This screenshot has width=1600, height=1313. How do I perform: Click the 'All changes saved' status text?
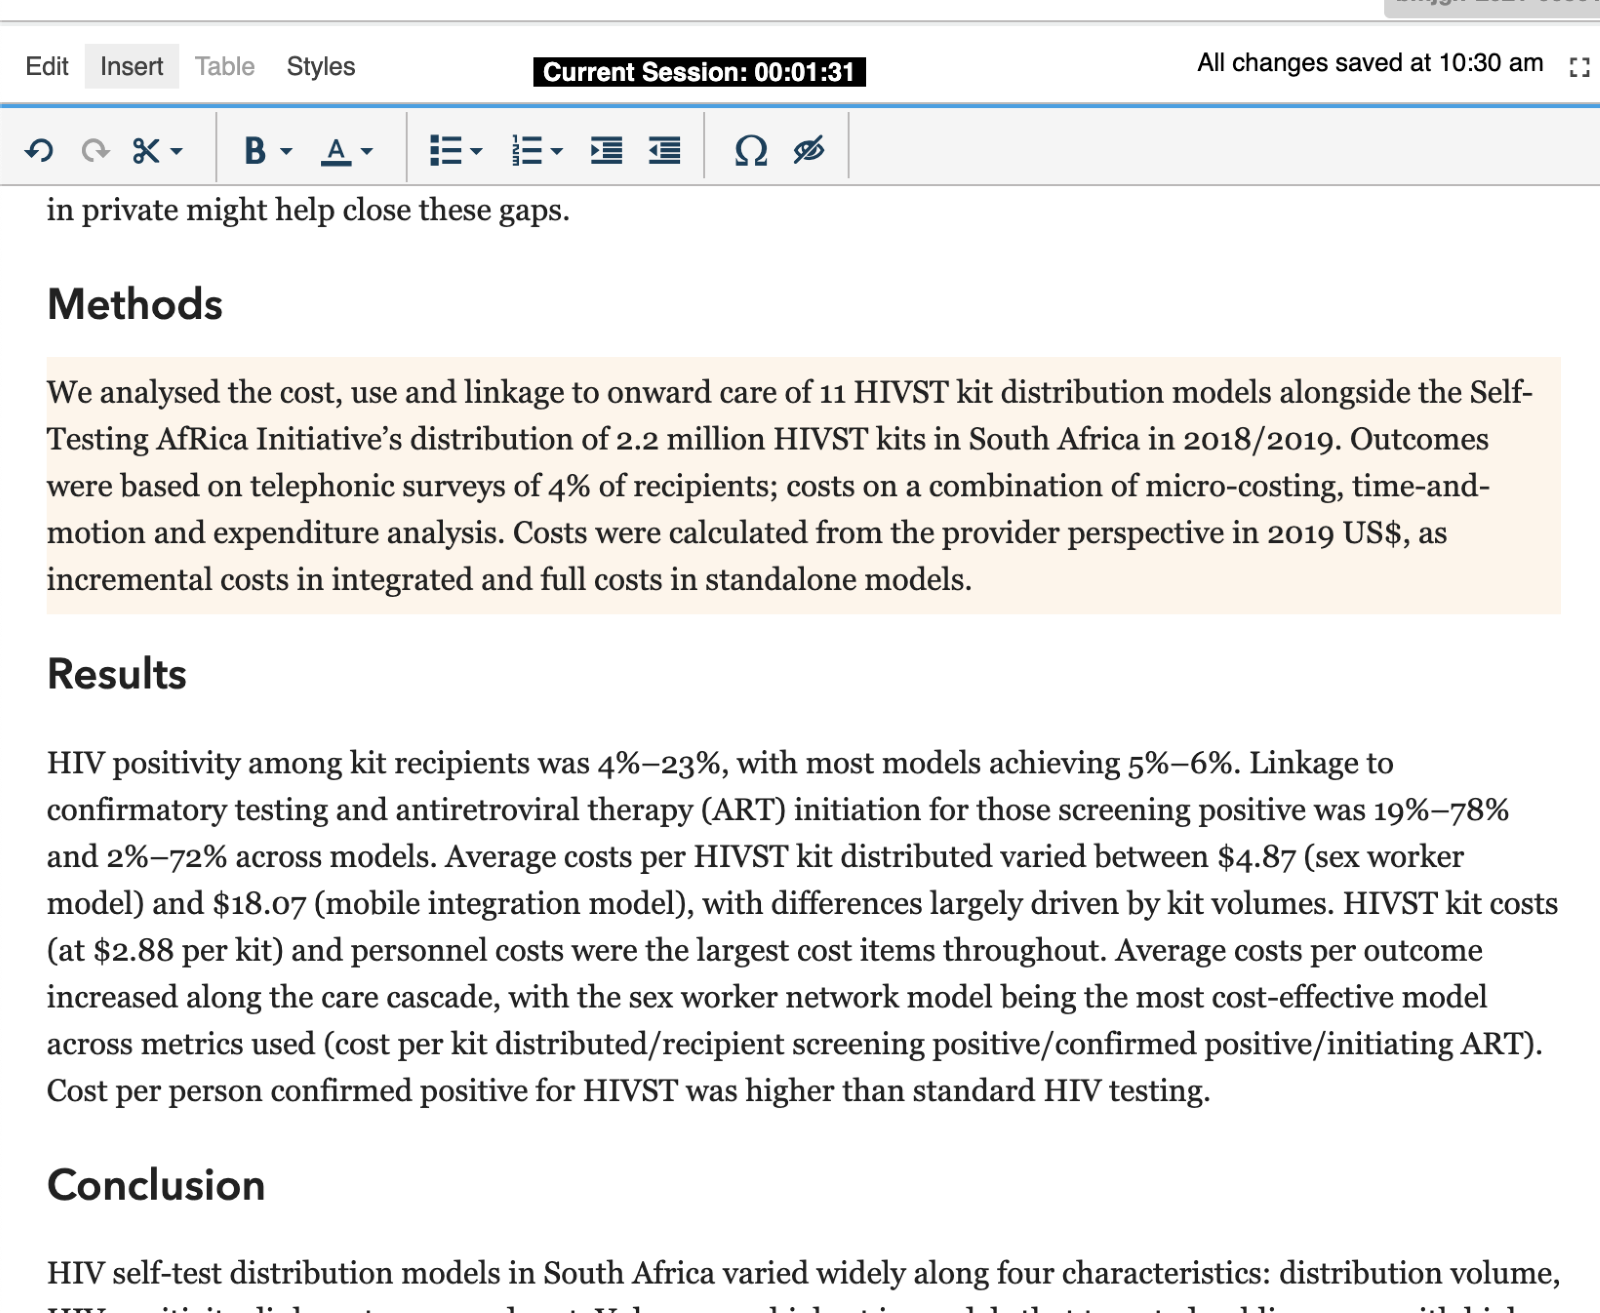click(1370, 63)
